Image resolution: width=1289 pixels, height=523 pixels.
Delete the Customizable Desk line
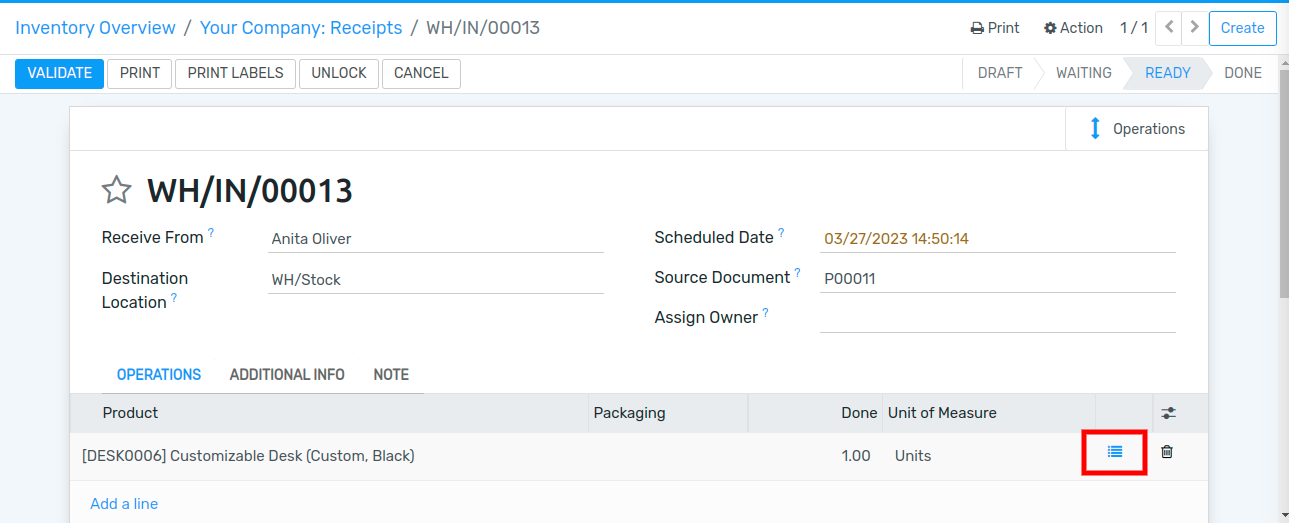click(x=1166, y=452)
